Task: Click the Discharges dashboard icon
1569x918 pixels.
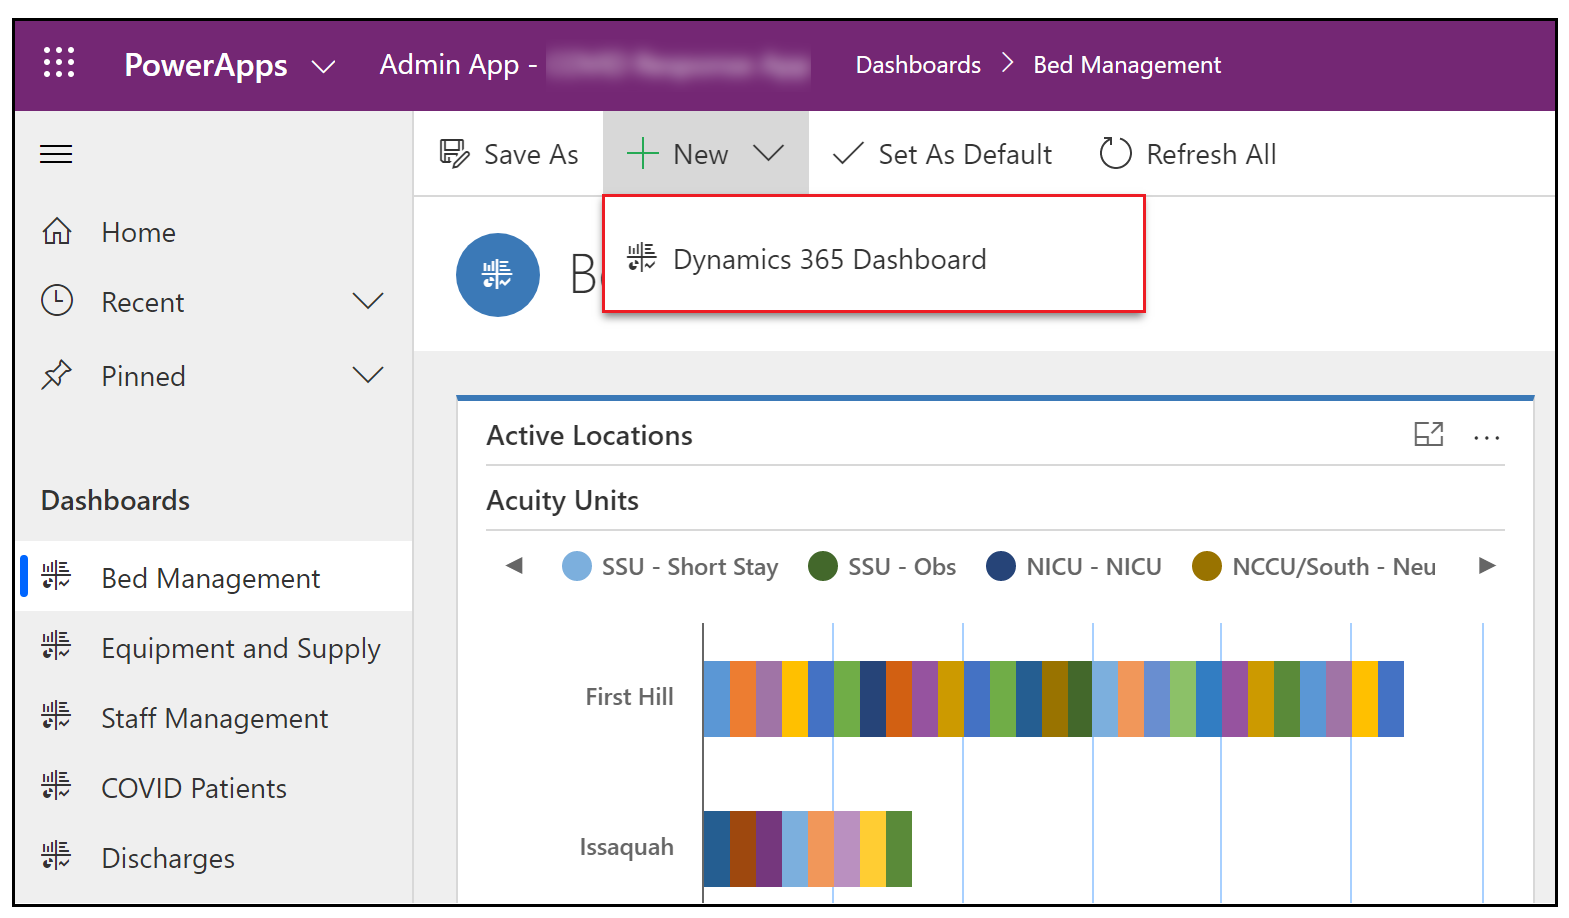Action: click(x=56, y=856)
